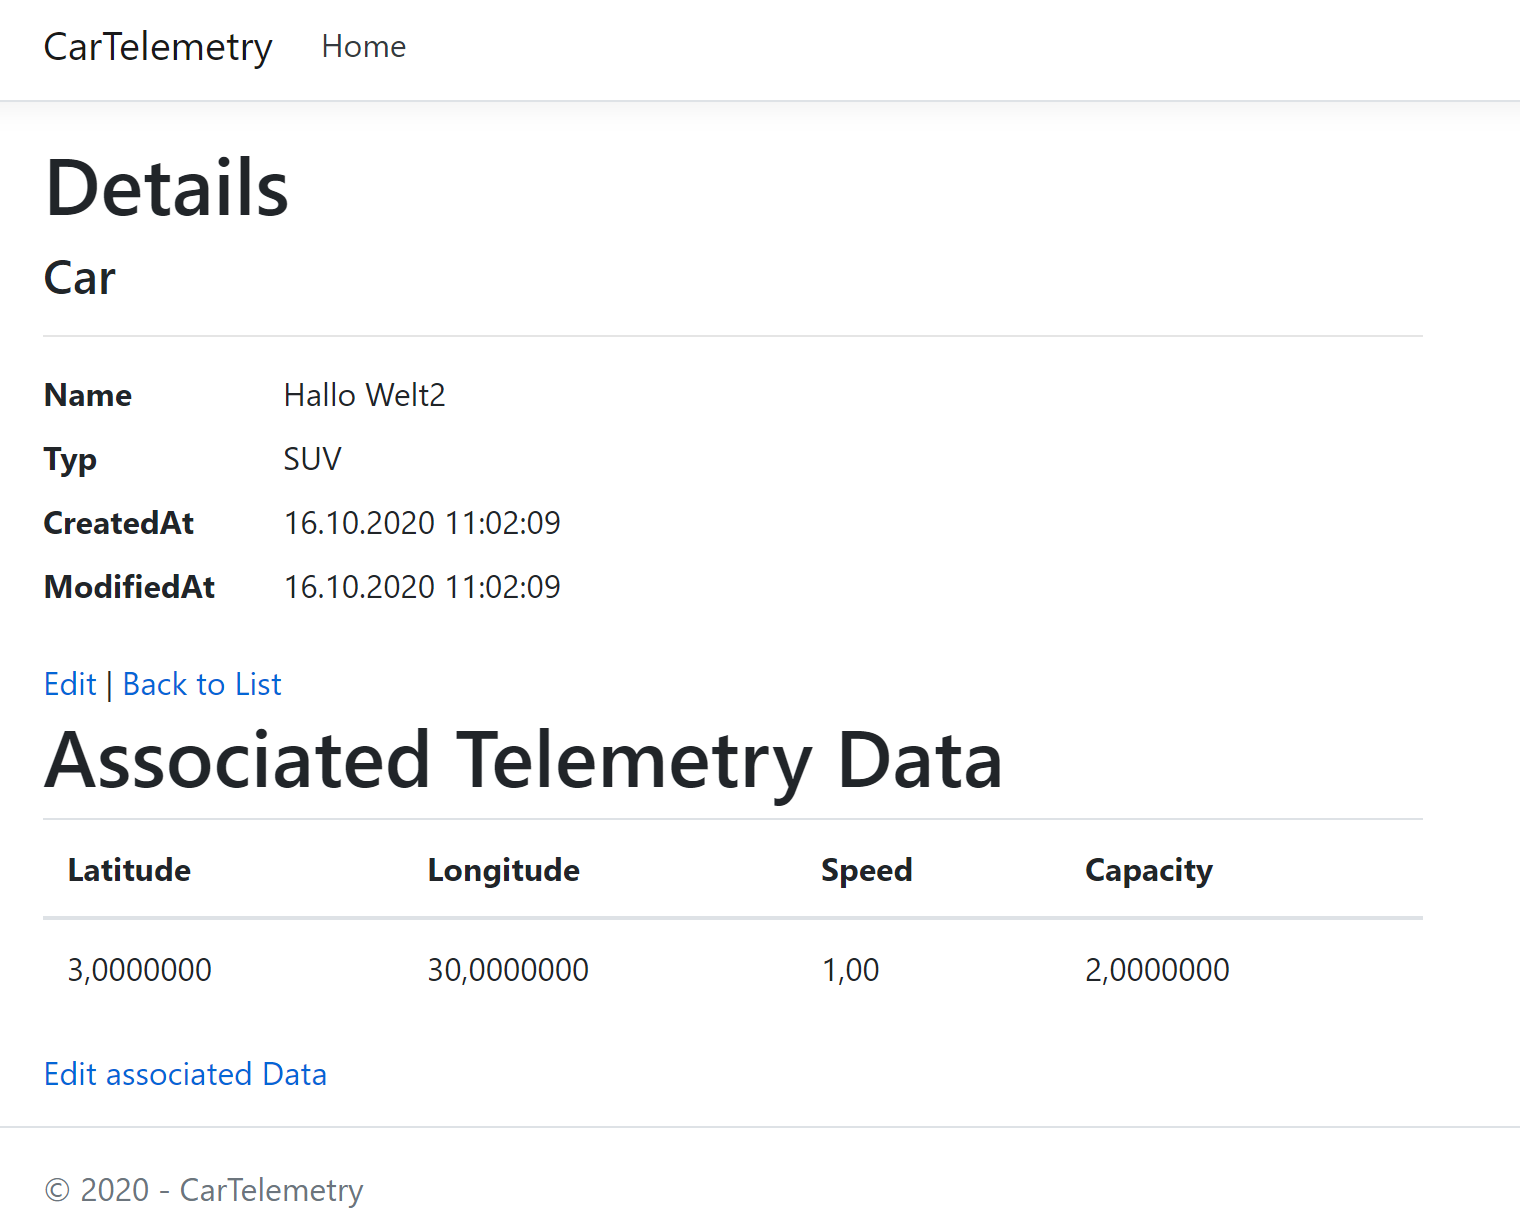Open the Edit associated Data link
This screenshot has width=1520, height=1228.
click(185, 1074)
